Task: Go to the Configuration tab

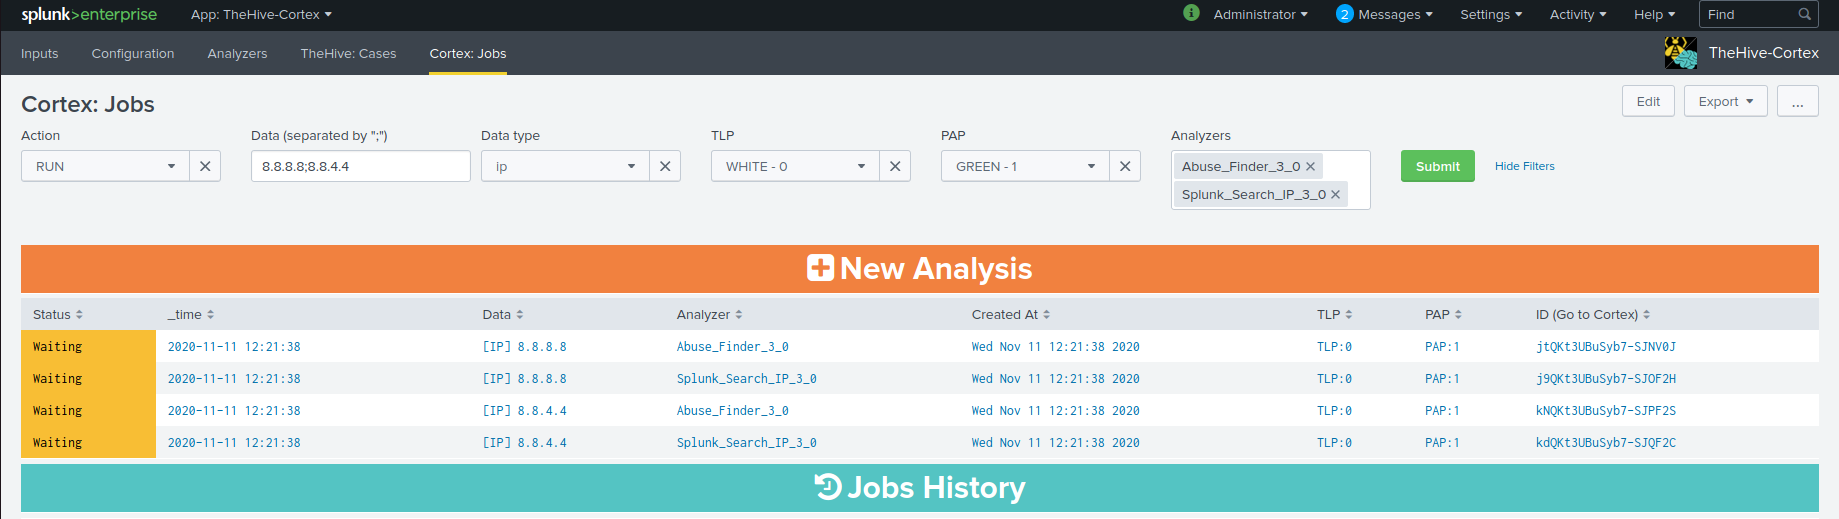Action: click(x=133, y=53)
